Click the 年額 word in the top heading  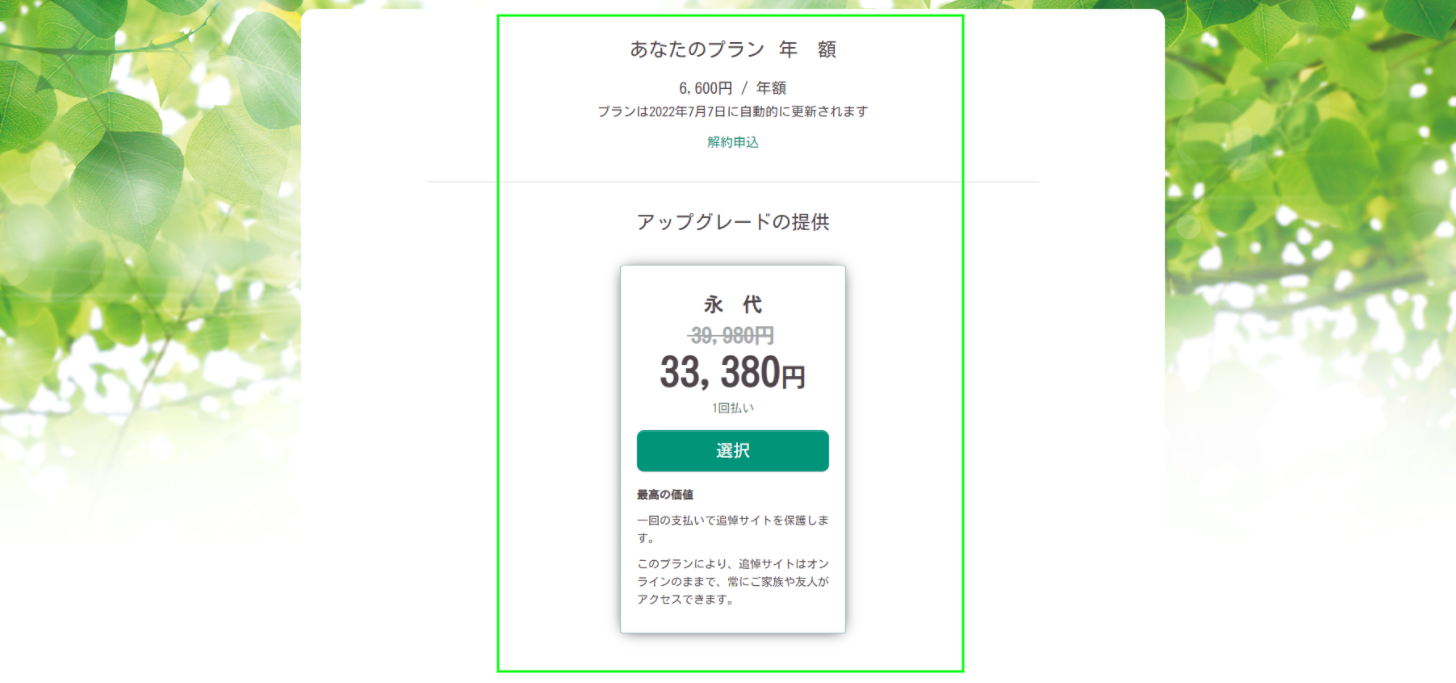tap(807, 50)
